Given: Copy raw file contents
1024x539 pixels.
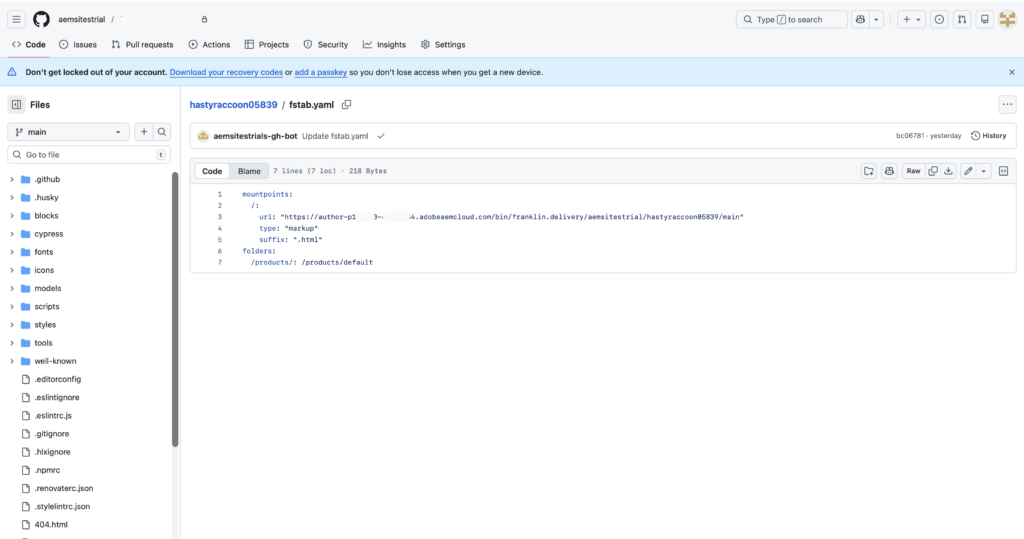Looking at the screenshot, I should (933, 171).
